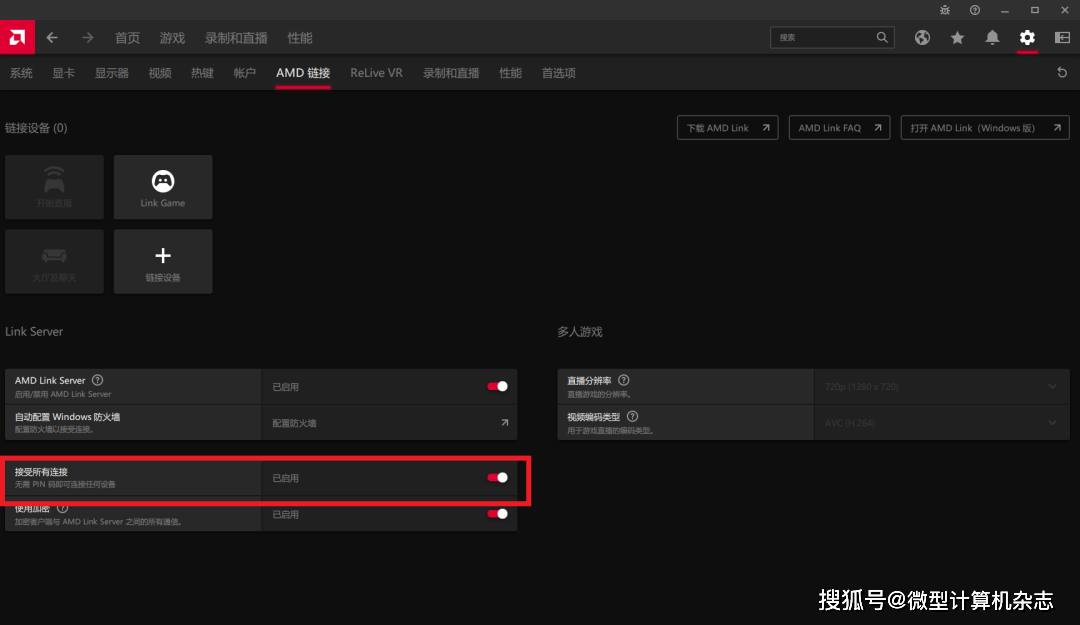
Task: Open the 首页 top menu
Action: [127, 38]
